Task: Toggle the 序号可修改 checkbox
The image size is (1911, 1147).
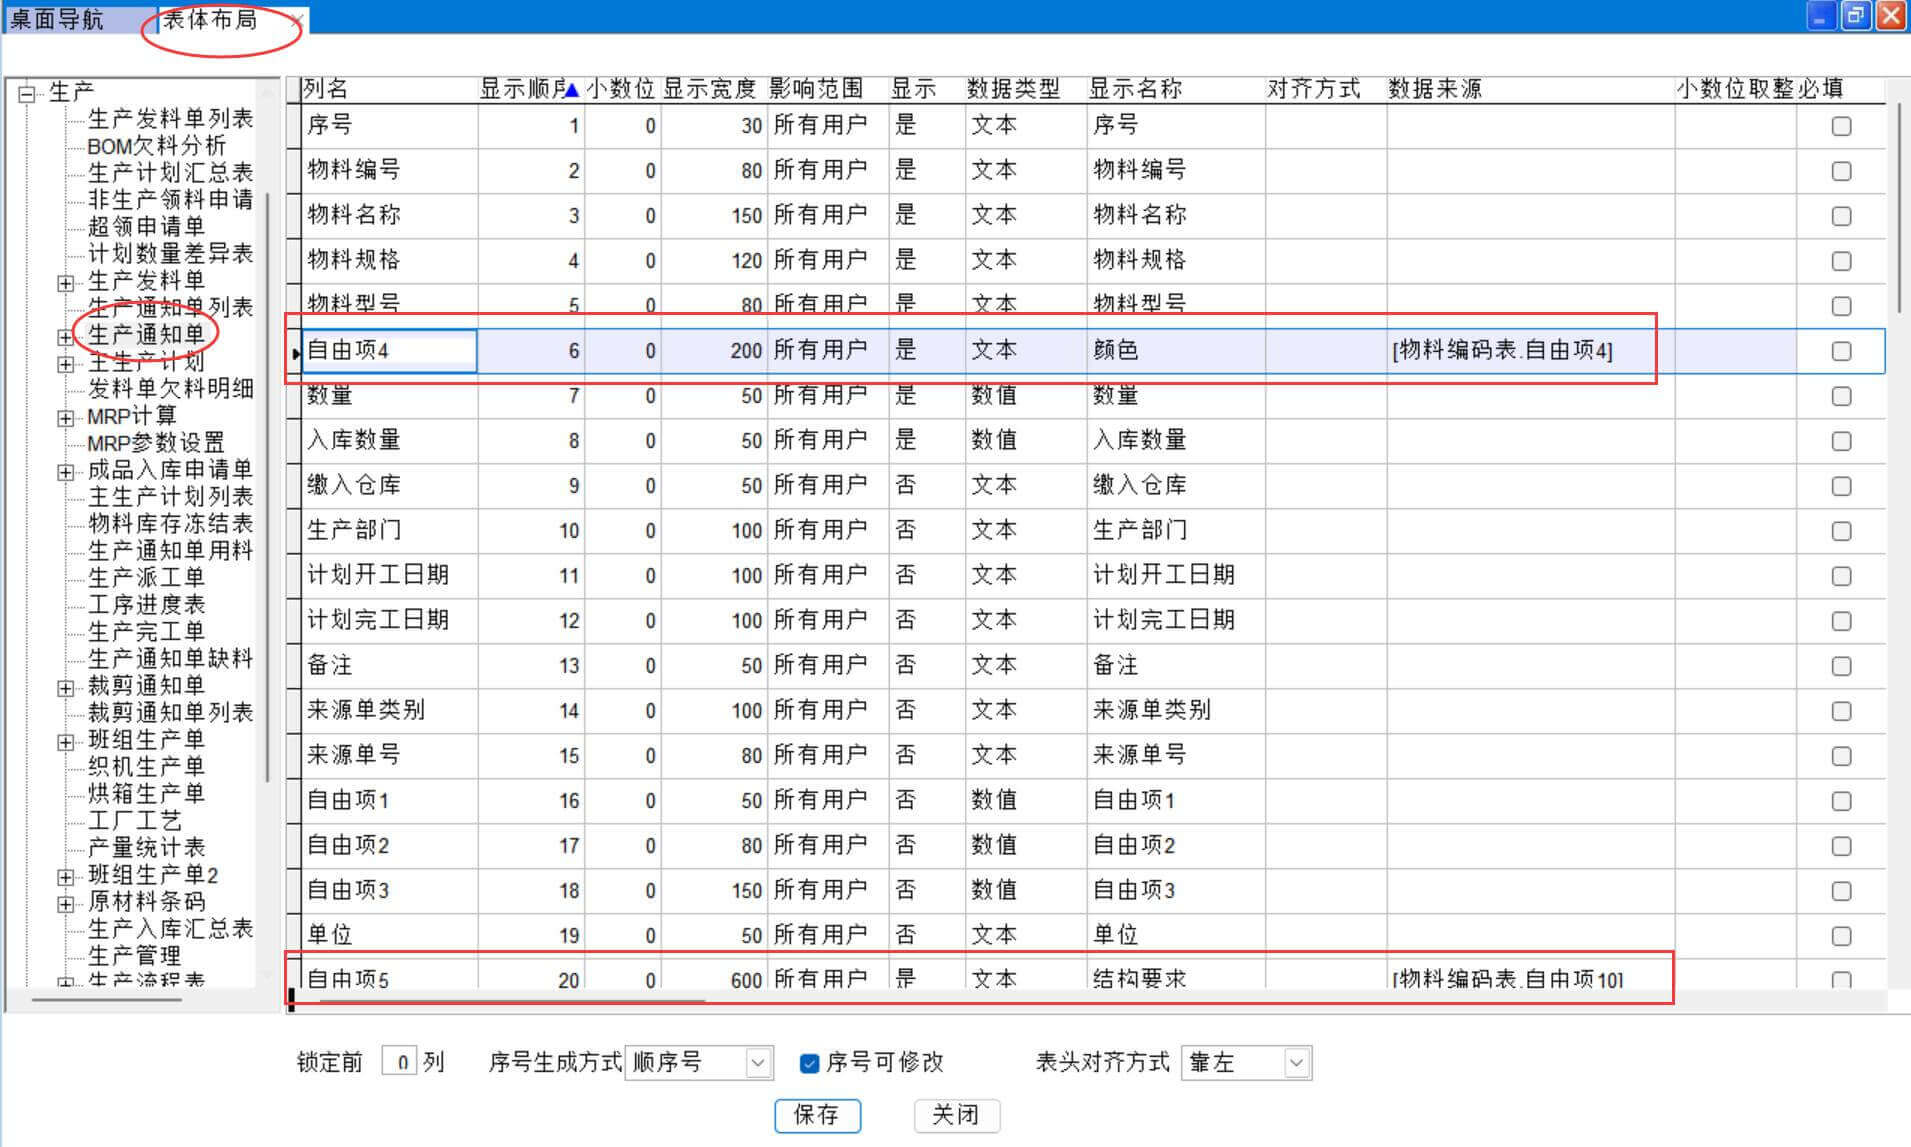Action: (809, 1063)
